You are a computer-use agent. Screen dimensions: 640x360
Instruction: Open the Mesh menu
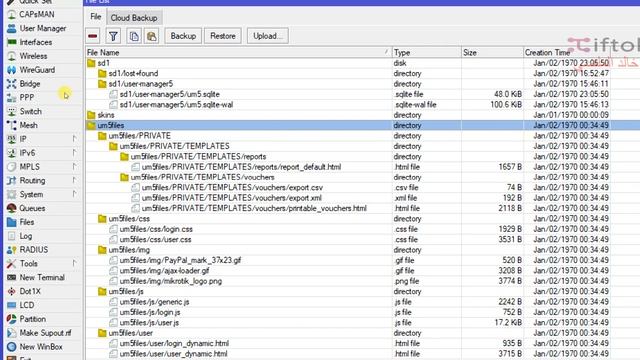tap(28, 125)
